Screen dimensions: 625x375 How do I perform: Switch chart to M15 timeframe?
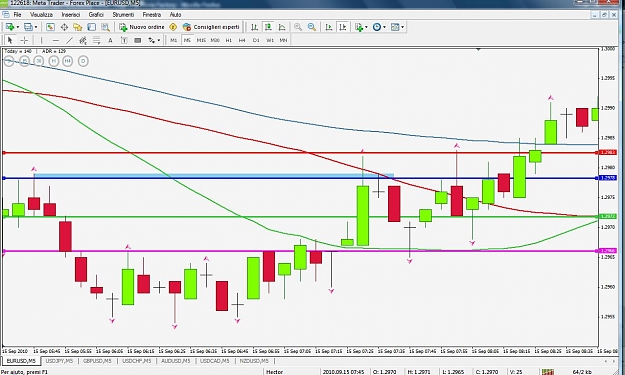coord(201,40)
